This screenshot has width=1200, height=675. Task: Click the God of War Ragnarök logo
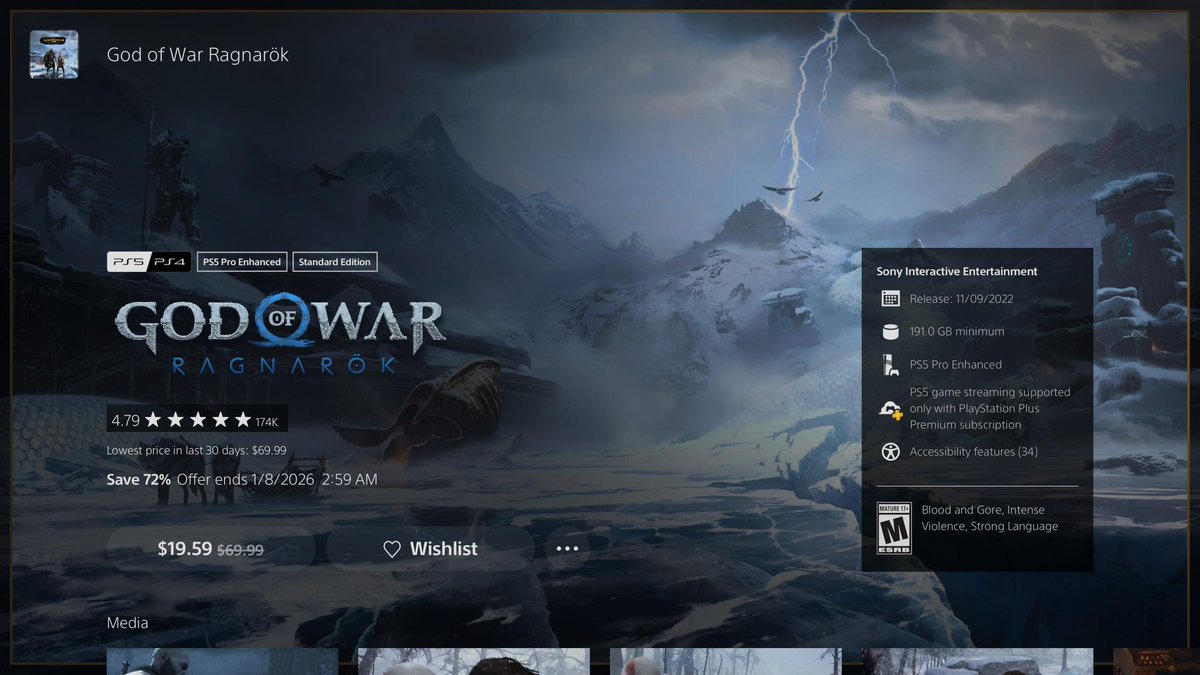pyautogui.click(x=279, y=336)
